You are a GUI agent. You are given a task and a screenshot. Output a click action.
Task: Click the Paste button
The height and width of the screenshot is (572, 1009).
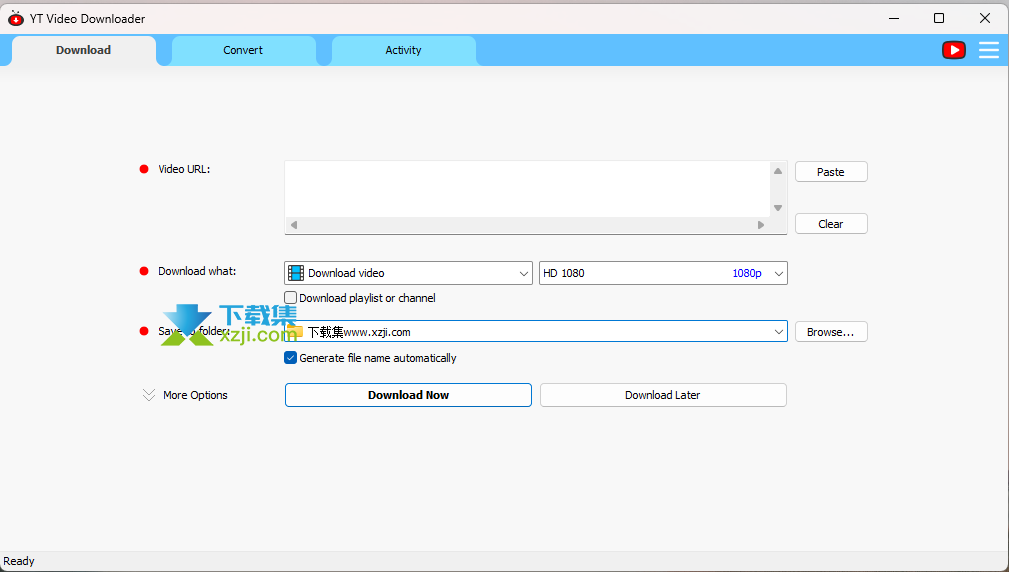click(x=831, y=172)
